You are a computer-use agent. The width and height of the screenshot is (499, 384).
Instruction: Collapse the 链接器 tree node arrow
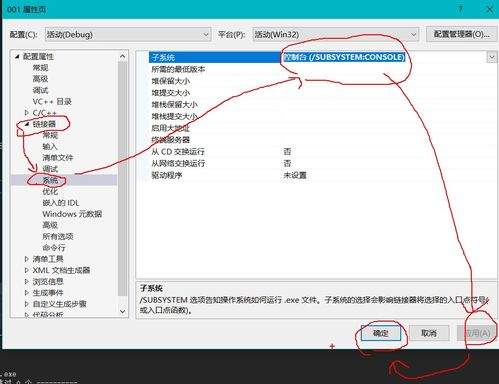pos(27,124)
